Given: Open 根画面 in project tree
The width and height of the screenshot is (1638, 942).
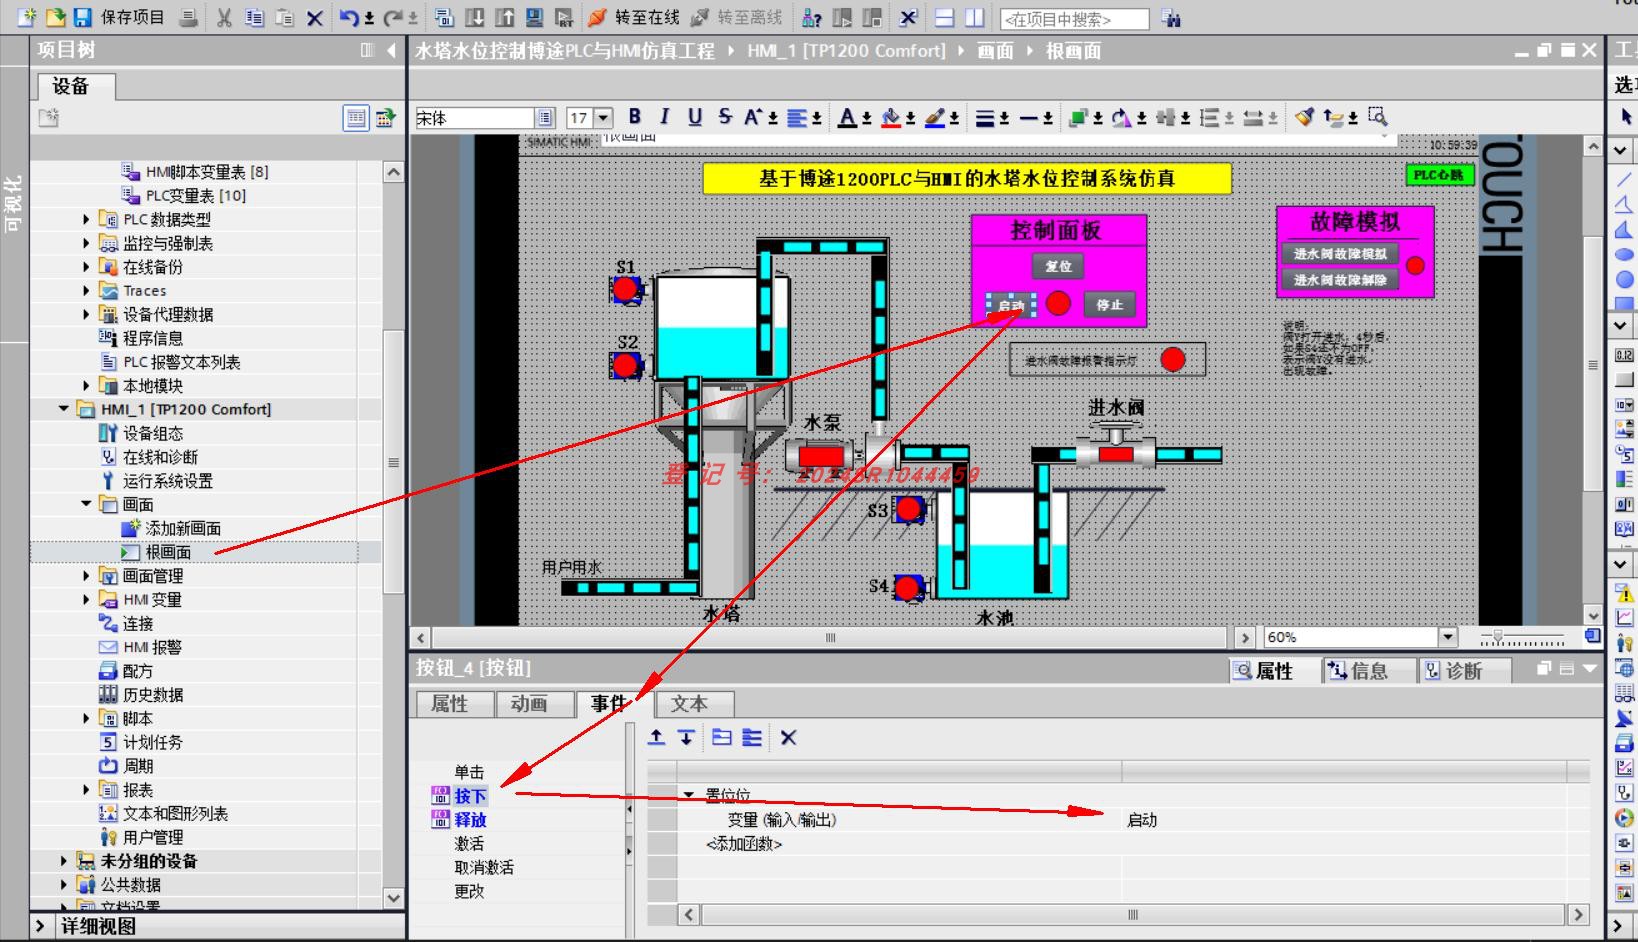Looking at the screenshot, I should tap(168, 552).
